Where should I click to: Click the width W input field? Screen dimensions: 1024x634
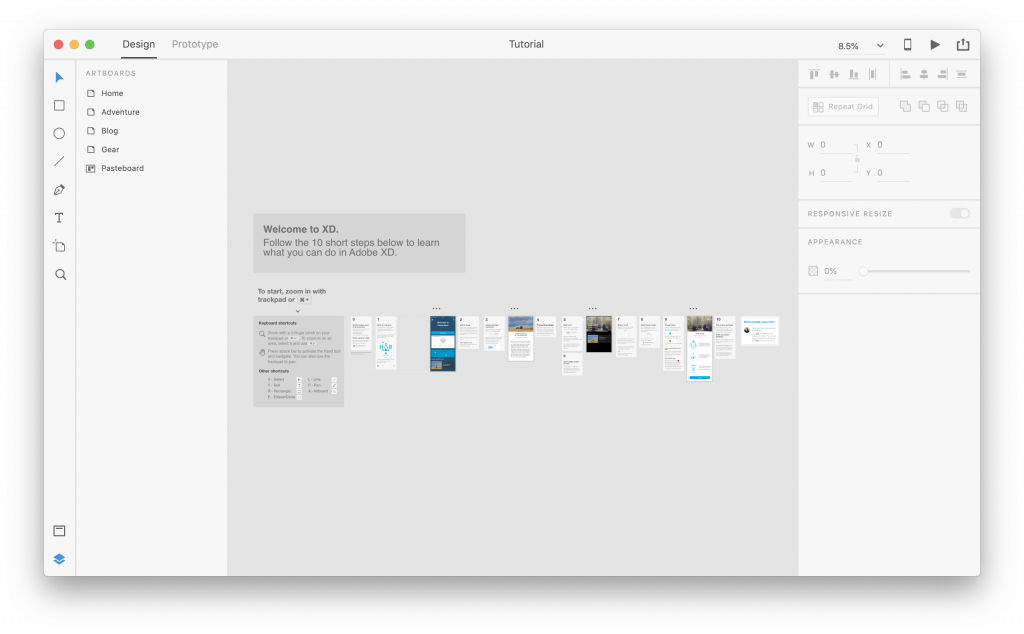[x=836, y=145]
